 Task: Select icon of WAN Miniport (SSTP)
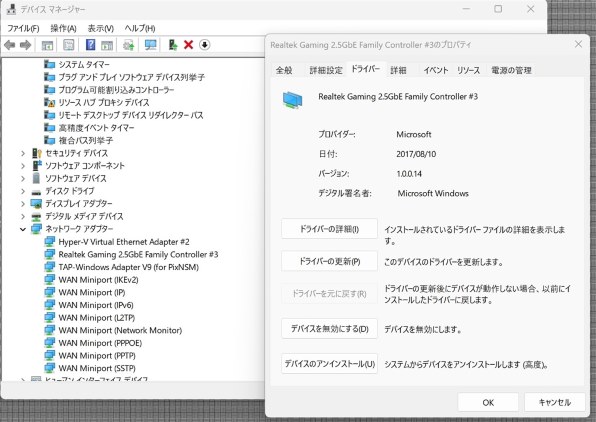coord(49,368)
